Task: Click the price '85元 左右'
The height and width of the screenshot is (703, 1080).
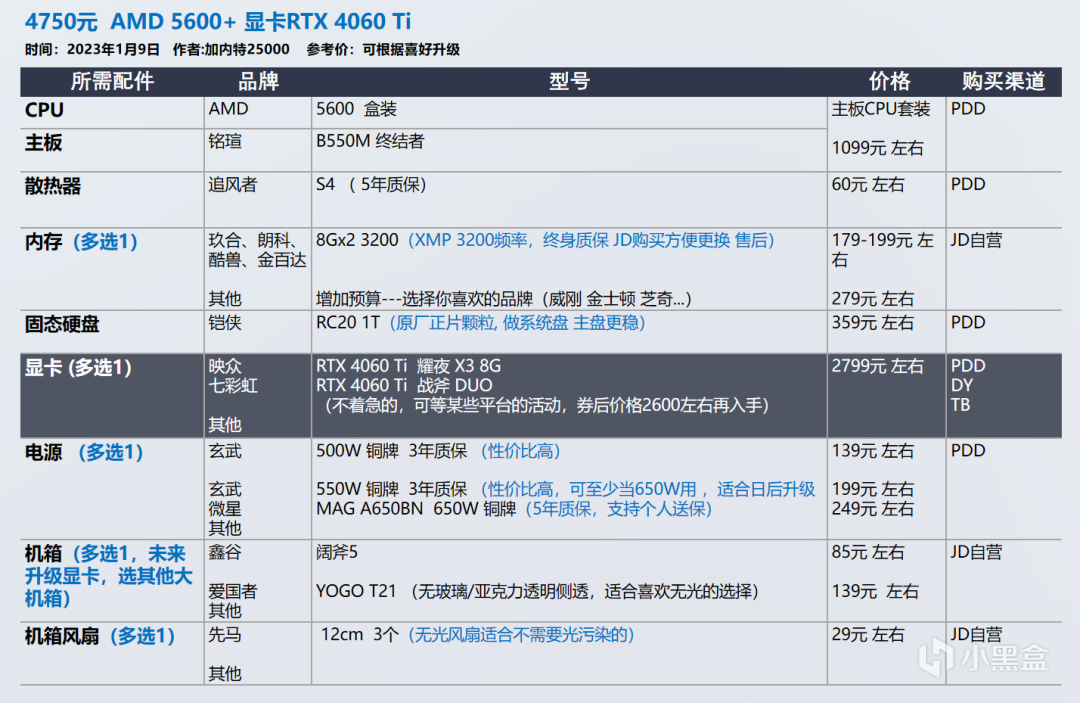Action: (868, 552)
